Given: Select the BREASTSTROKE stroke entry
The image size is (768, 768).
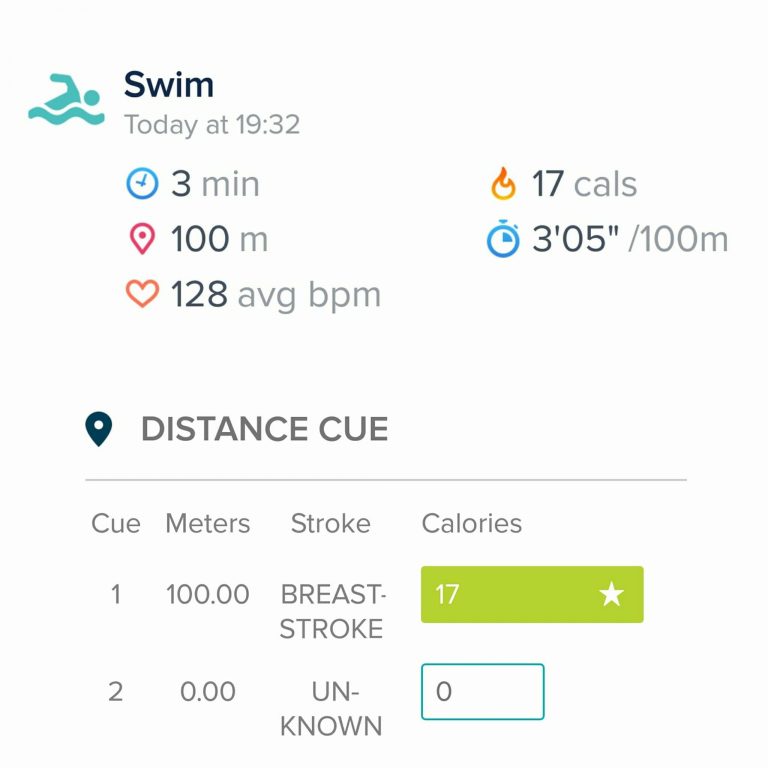Looking at the screenshot, I should click(332, 611).
